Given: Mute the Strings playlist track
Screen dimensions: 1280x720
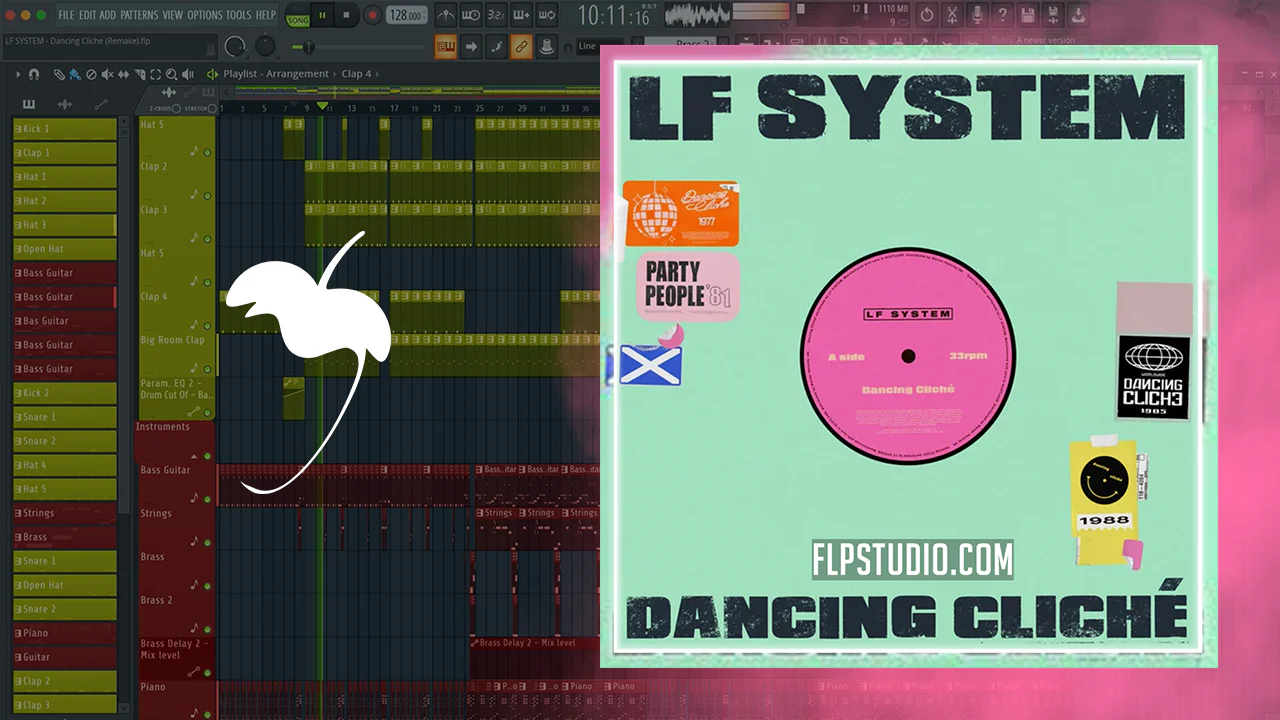Looking at the screenshot, I should click(x=208, y=542).
